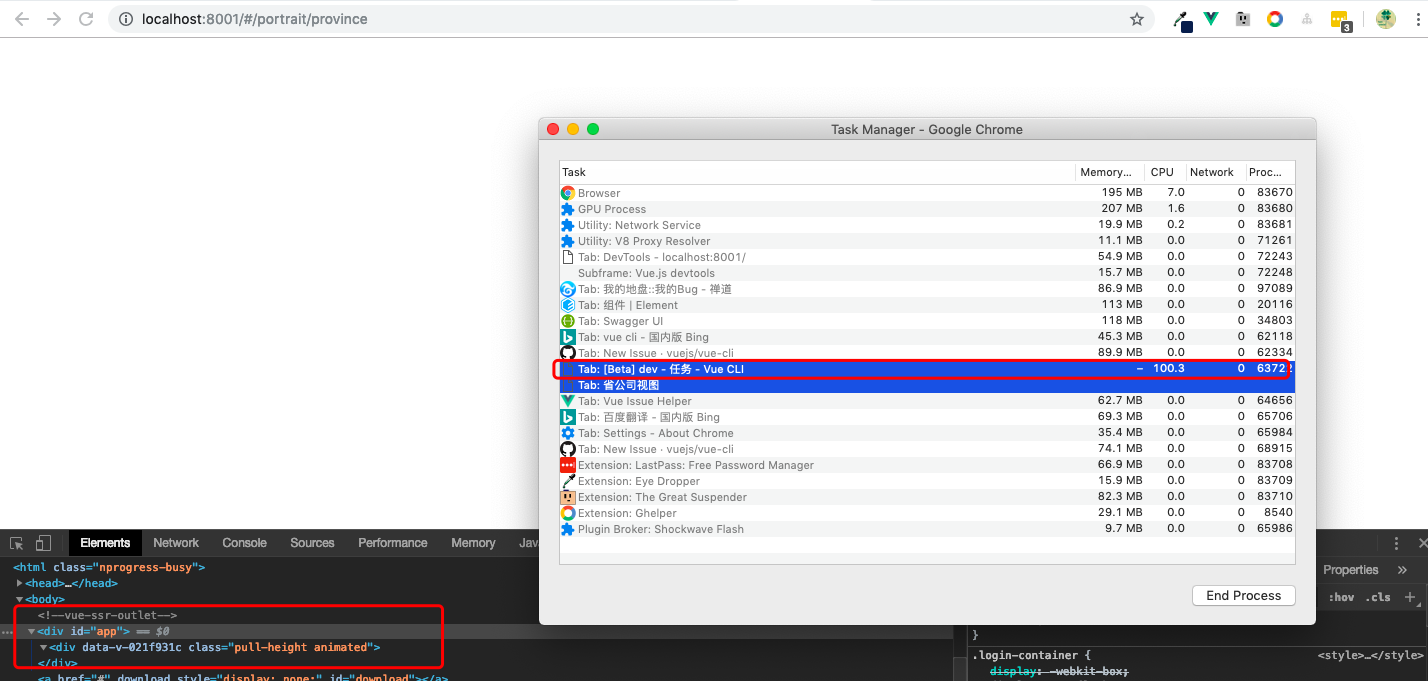
Task: Click End Process button in Task Manager
Action: 1243,595
